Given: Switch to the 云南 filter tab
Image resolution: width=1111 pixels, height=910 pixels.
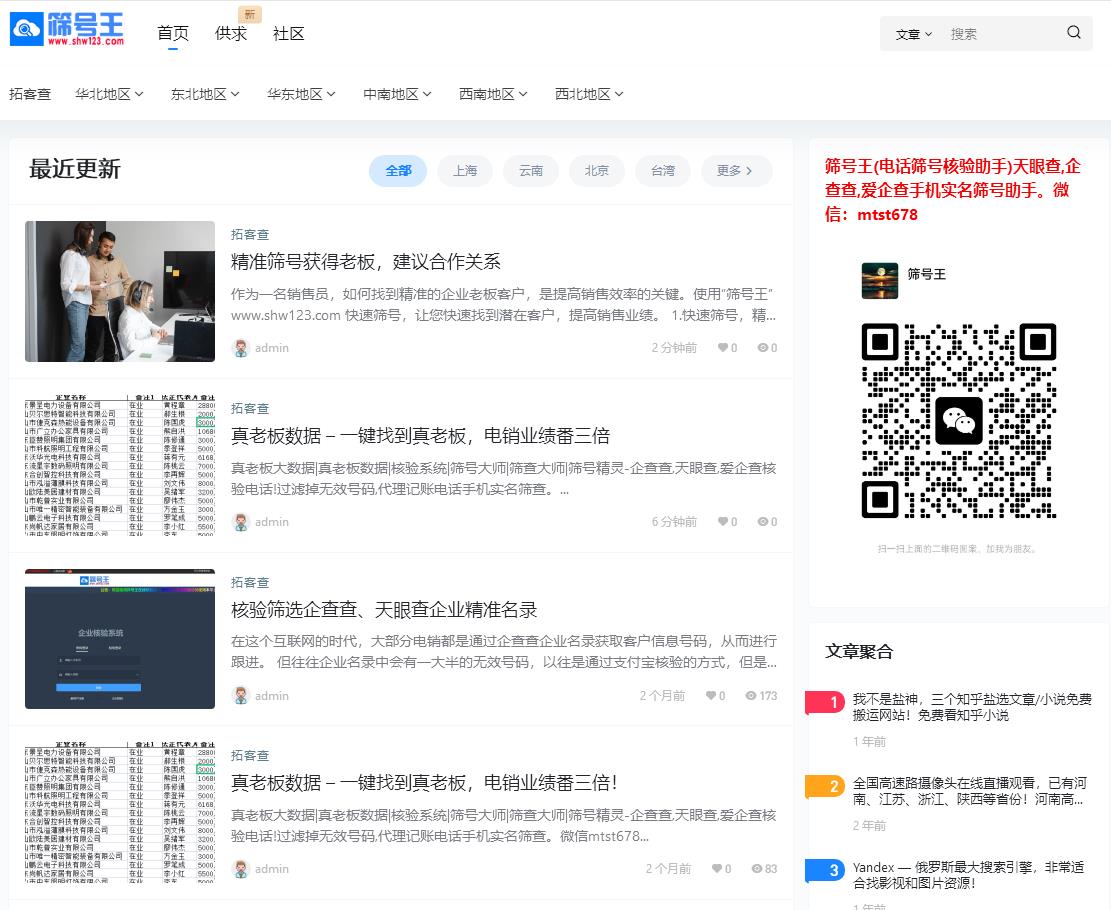Looking at the screenshot, I should [x=531, y=171].
